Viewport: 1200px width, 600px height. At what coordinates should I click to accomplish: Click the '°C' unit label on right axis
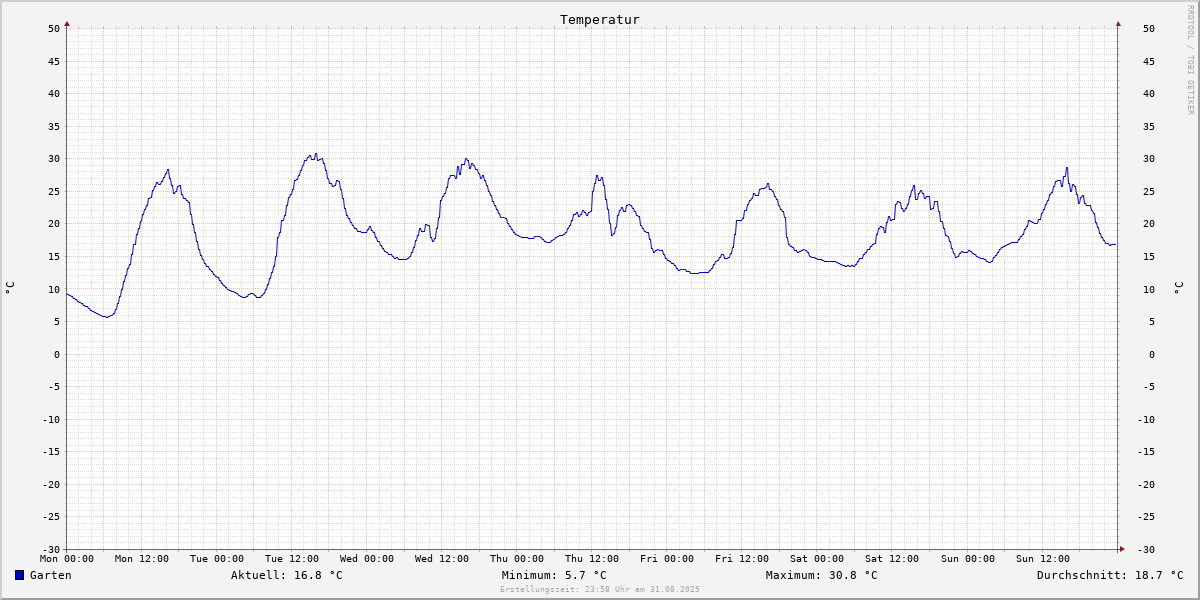(1177, 288)
